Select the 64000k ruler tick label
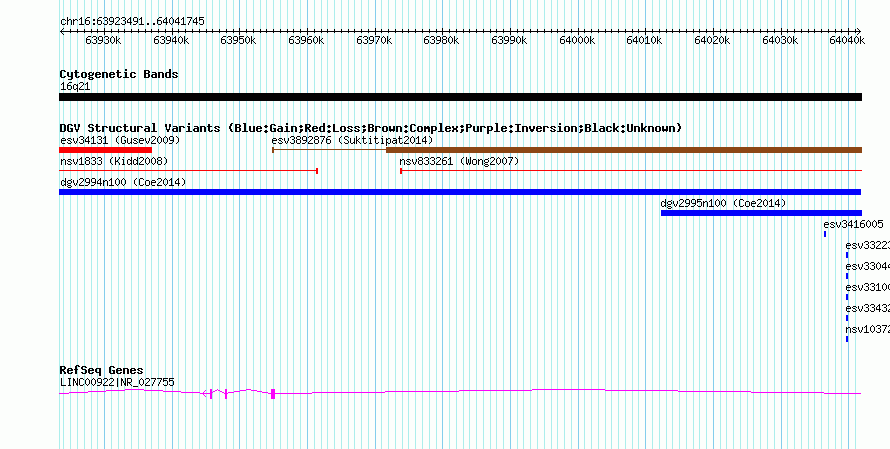This screenshot has width=890, height=449. [x=577, y=40]
